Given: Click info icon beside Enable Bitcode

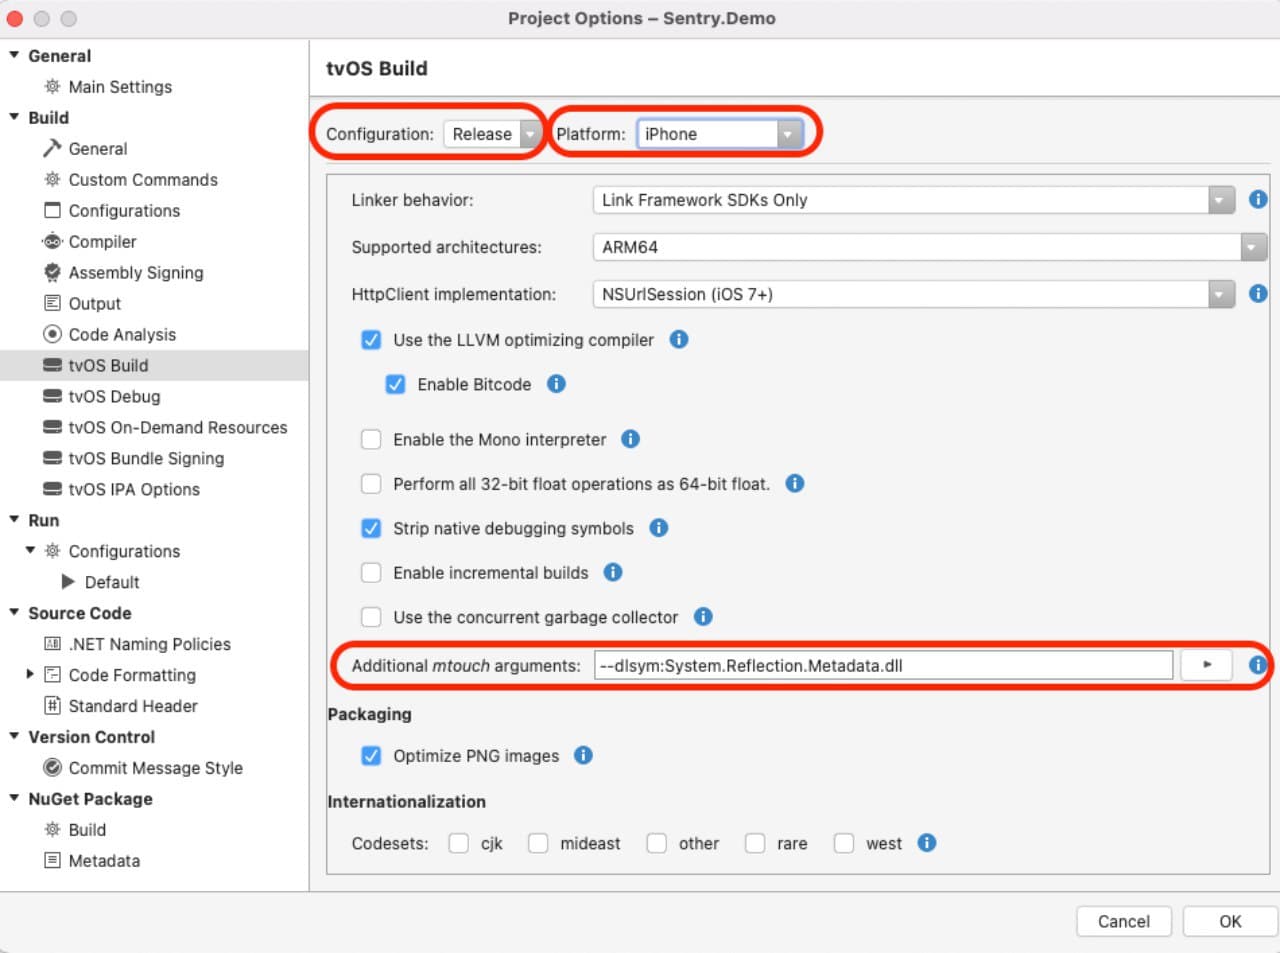Looking at the screenshot, I should [x=556, y=383].
